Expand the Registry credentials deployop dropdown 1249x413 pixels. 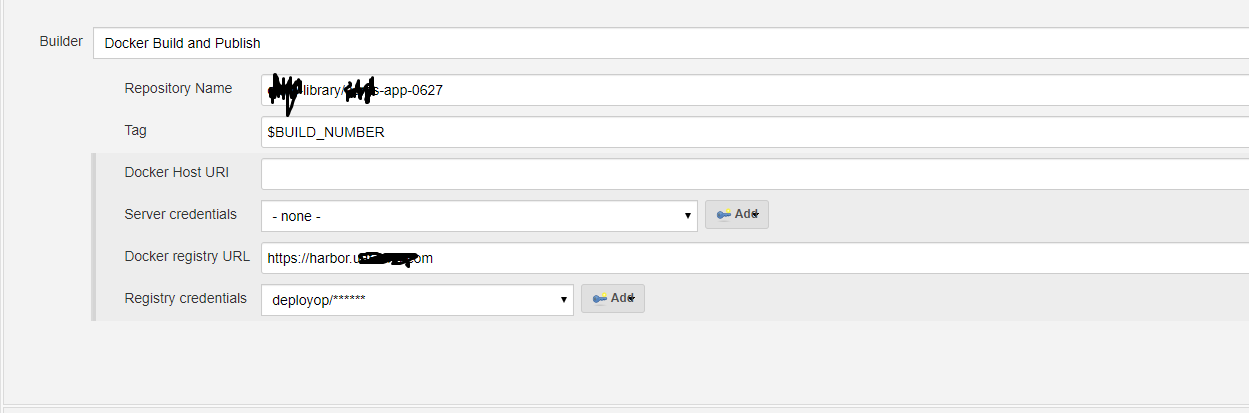pyautogui.click(x=416, y=300)
